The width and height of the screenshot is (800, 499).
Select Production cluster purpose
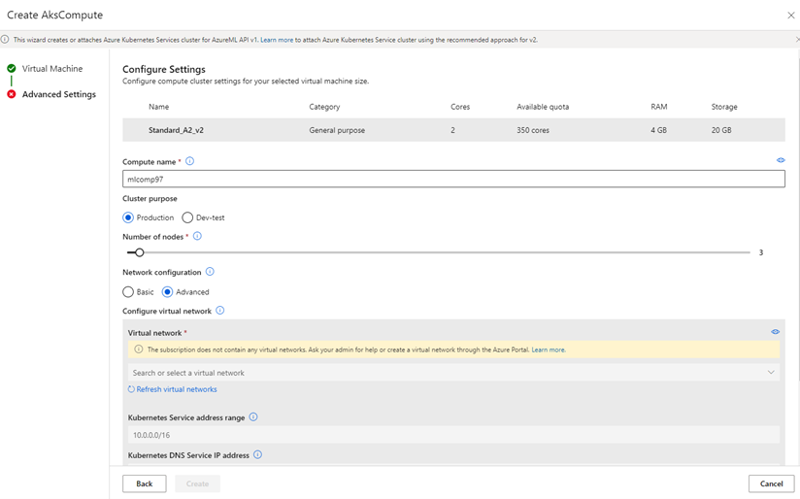click(128, 217)
